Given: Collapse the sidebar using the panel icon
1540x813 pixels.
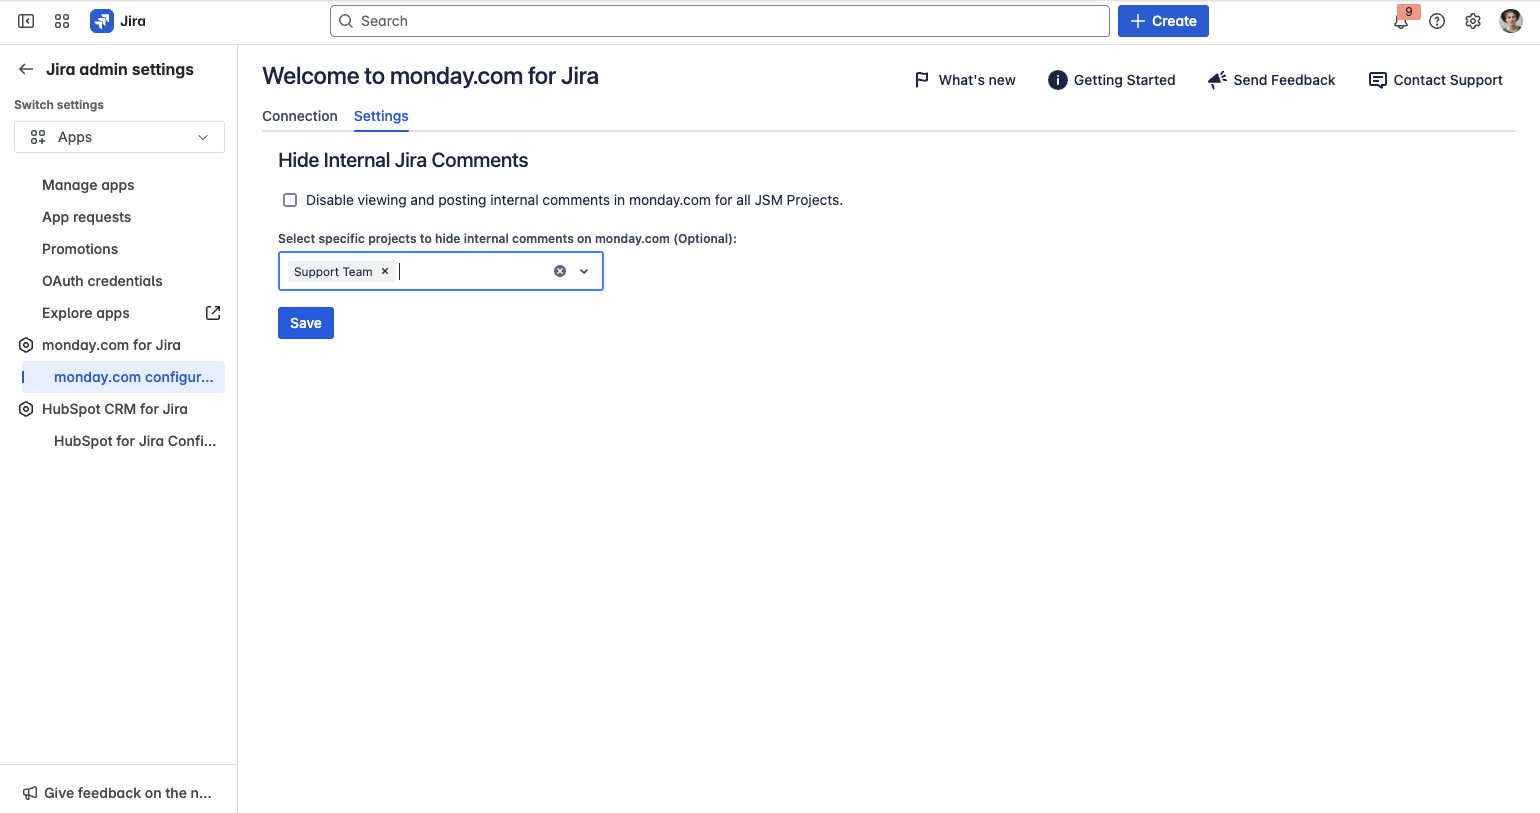Looking at the screenshot, I should 26,21.
